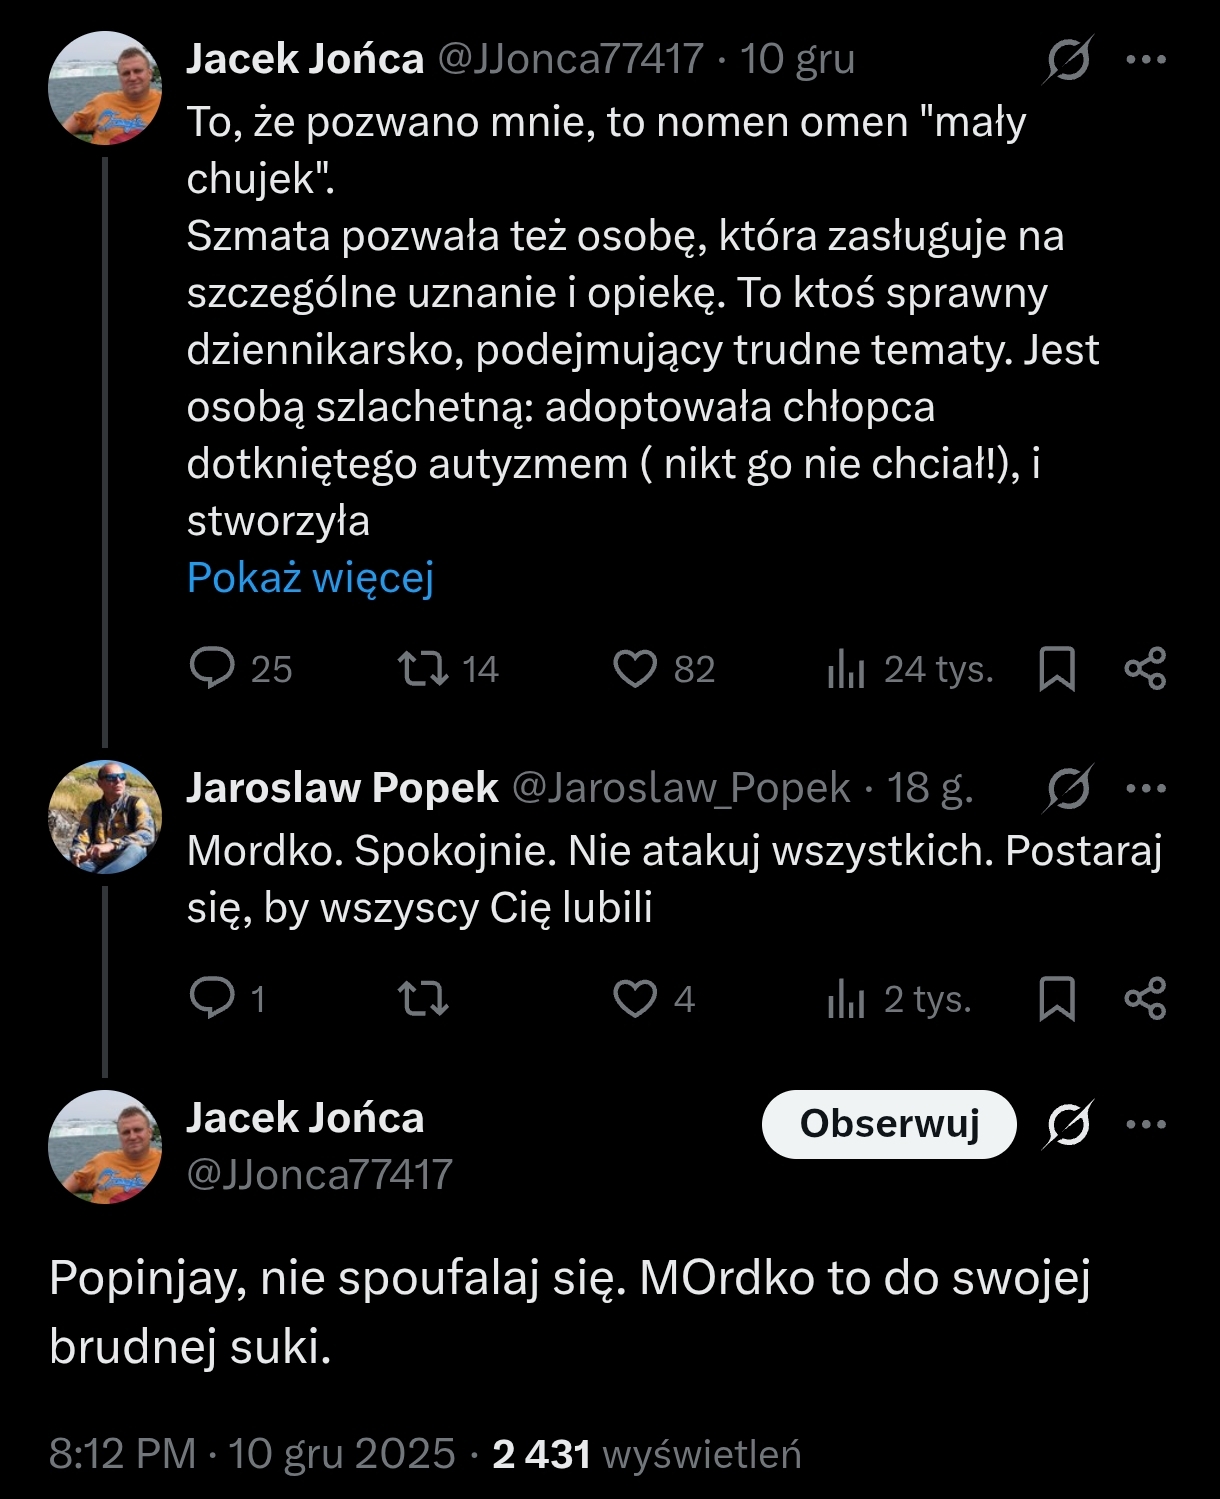
Task: Bookmark Jaroslaw Popek's reply
Action: point(1057,998)
